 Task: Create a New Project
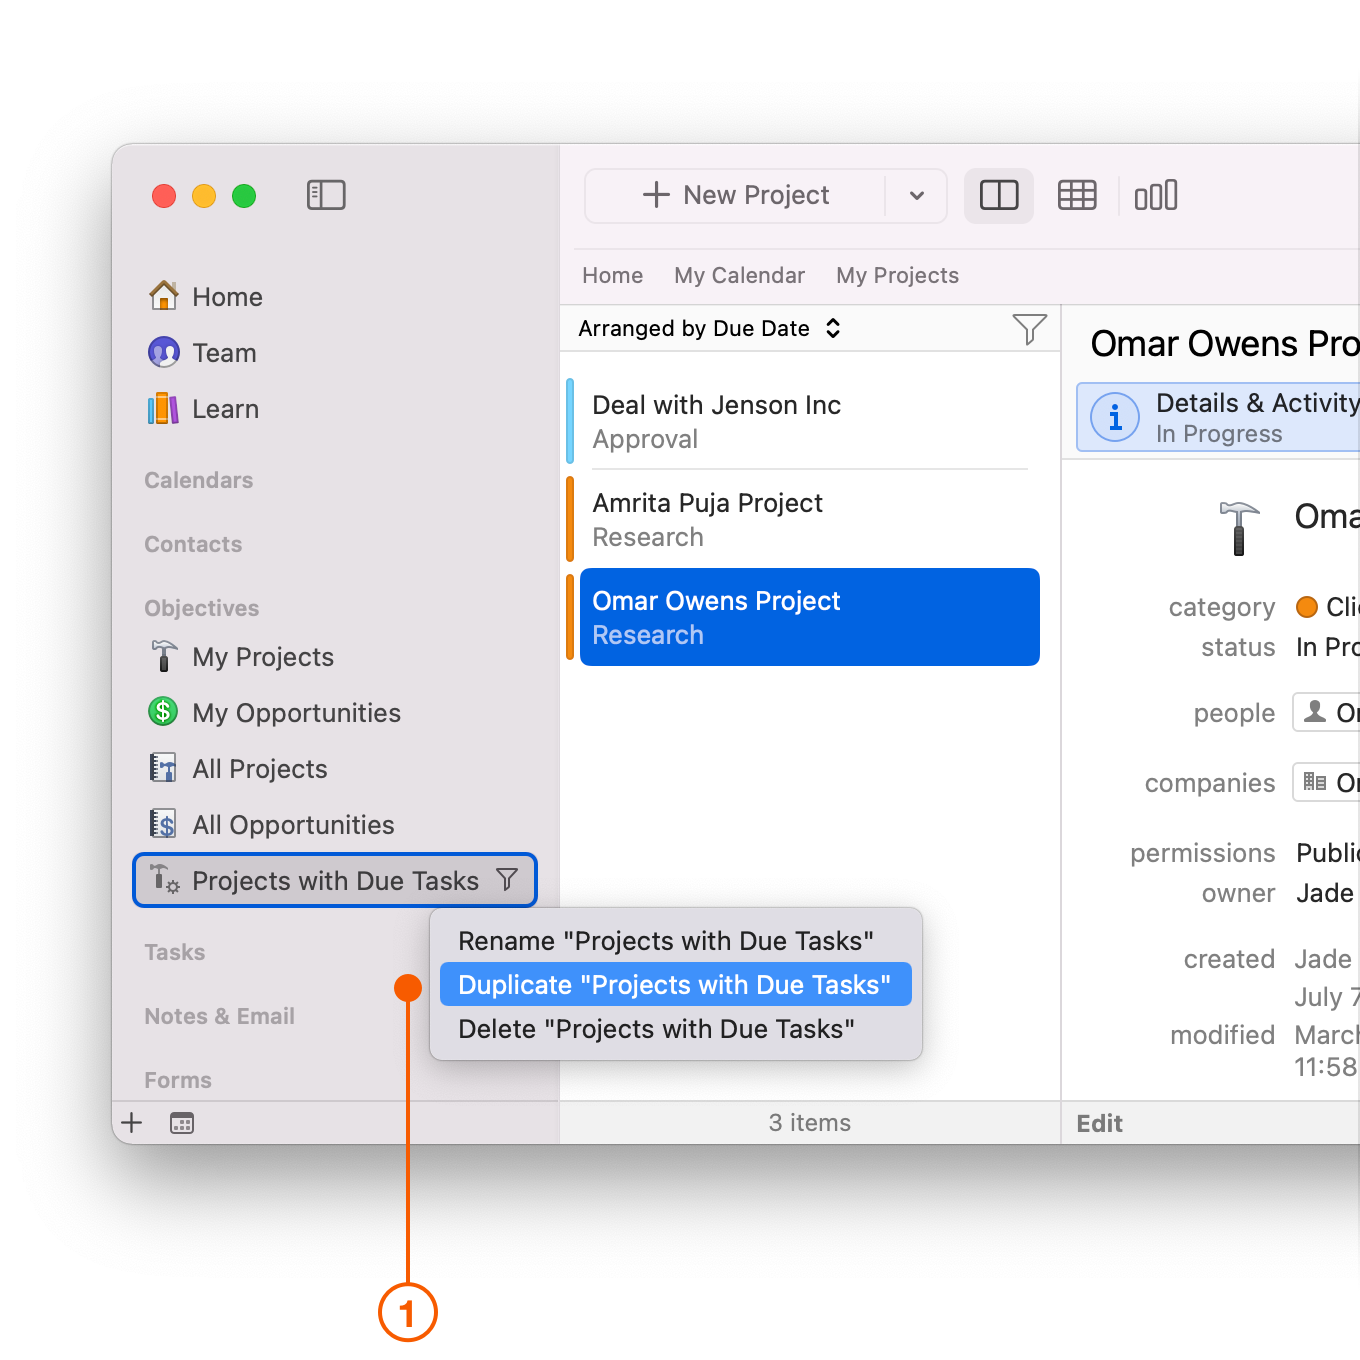coord(737,195)
